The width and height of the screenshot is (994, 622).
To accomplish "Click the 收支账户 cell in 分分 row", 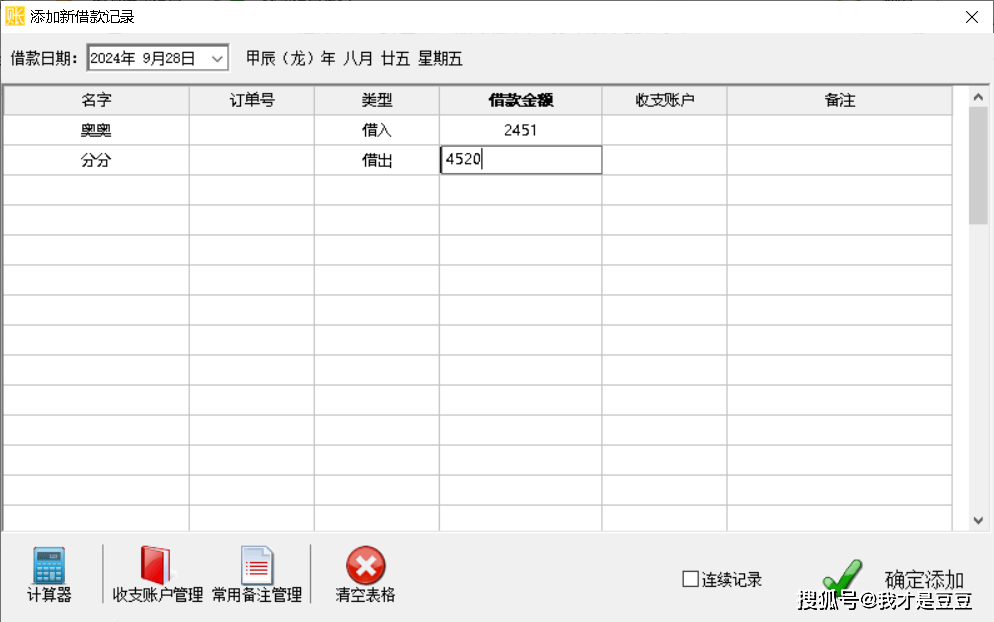I will tap(664, 160).
